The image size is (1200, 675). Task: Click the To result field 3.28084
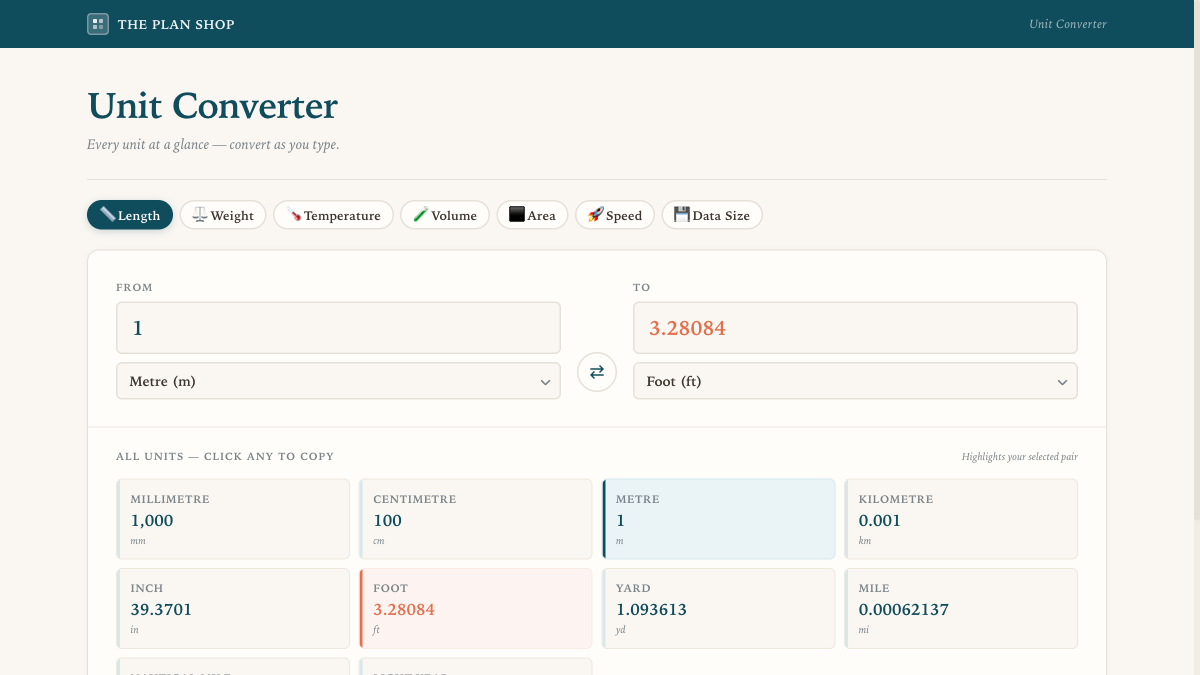(x=855, y=328)
